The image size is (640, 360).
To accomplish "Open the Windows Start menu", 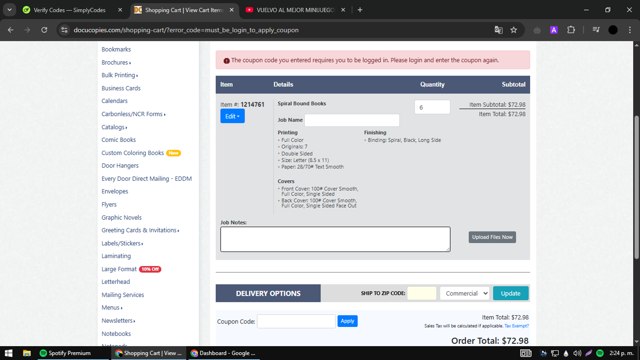I will point(9,353).
